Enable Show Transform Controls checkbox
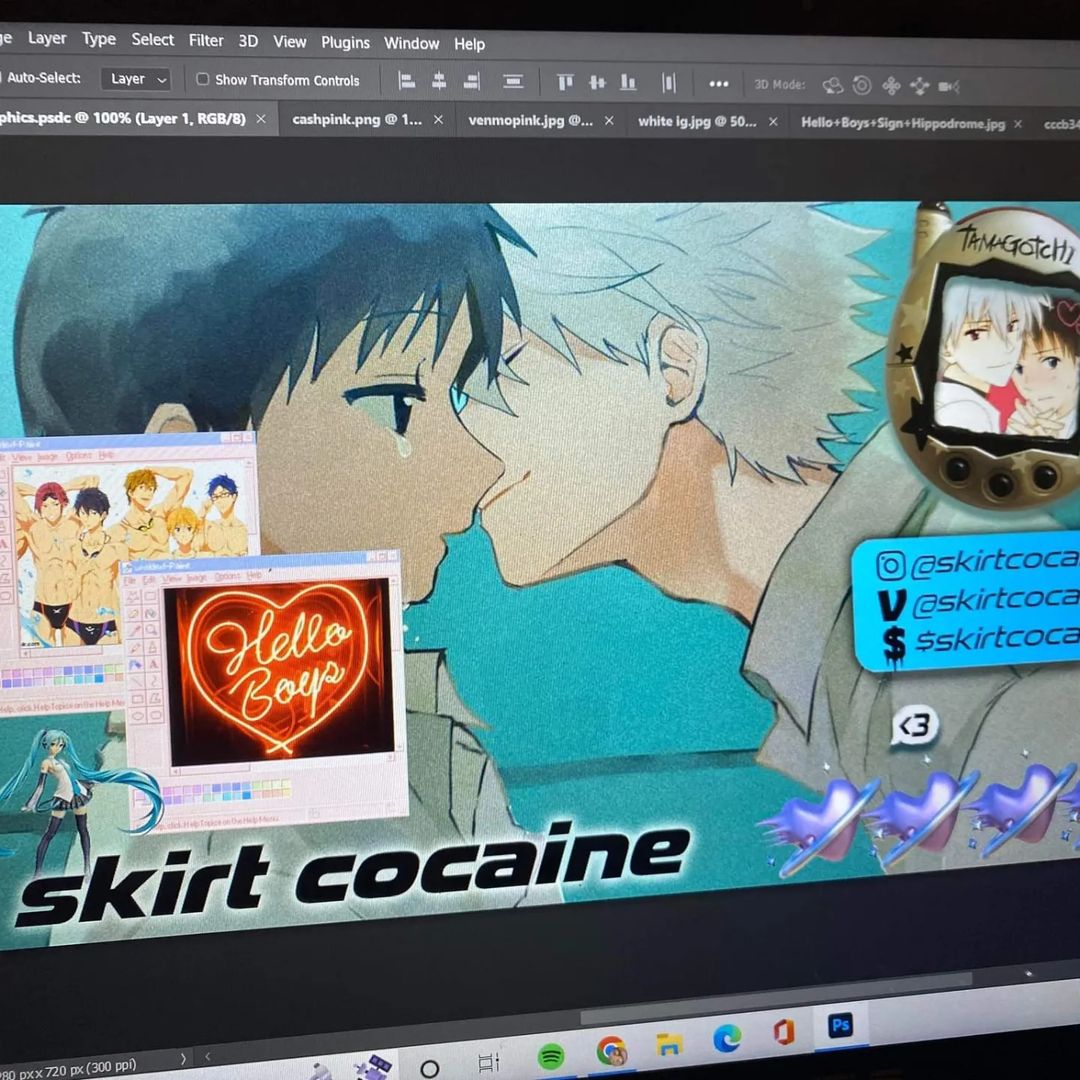 coord(203,79)
